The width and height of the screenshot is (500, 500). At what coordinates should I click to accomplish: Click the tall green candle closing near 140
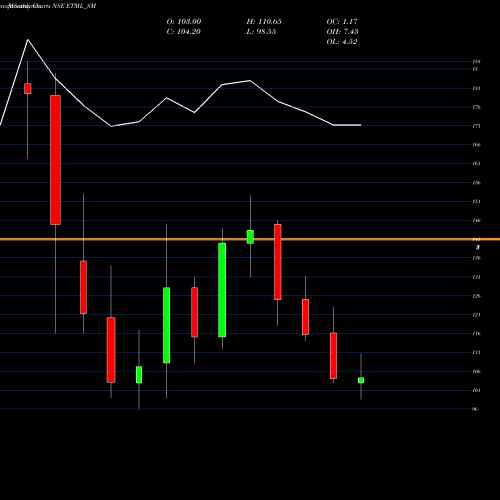coord(222,290)
